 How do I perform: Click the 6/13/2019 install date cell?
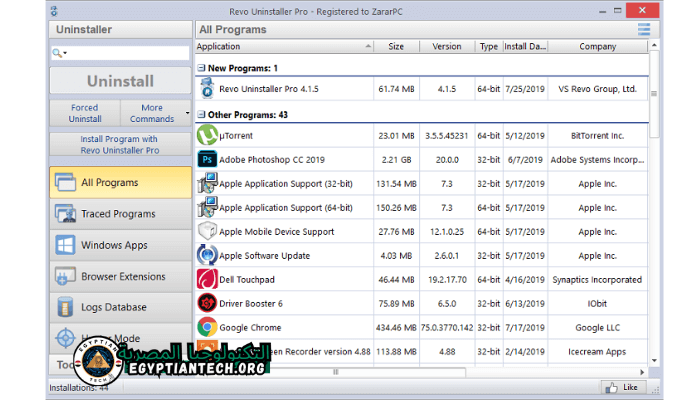click(x=525, y=303)
